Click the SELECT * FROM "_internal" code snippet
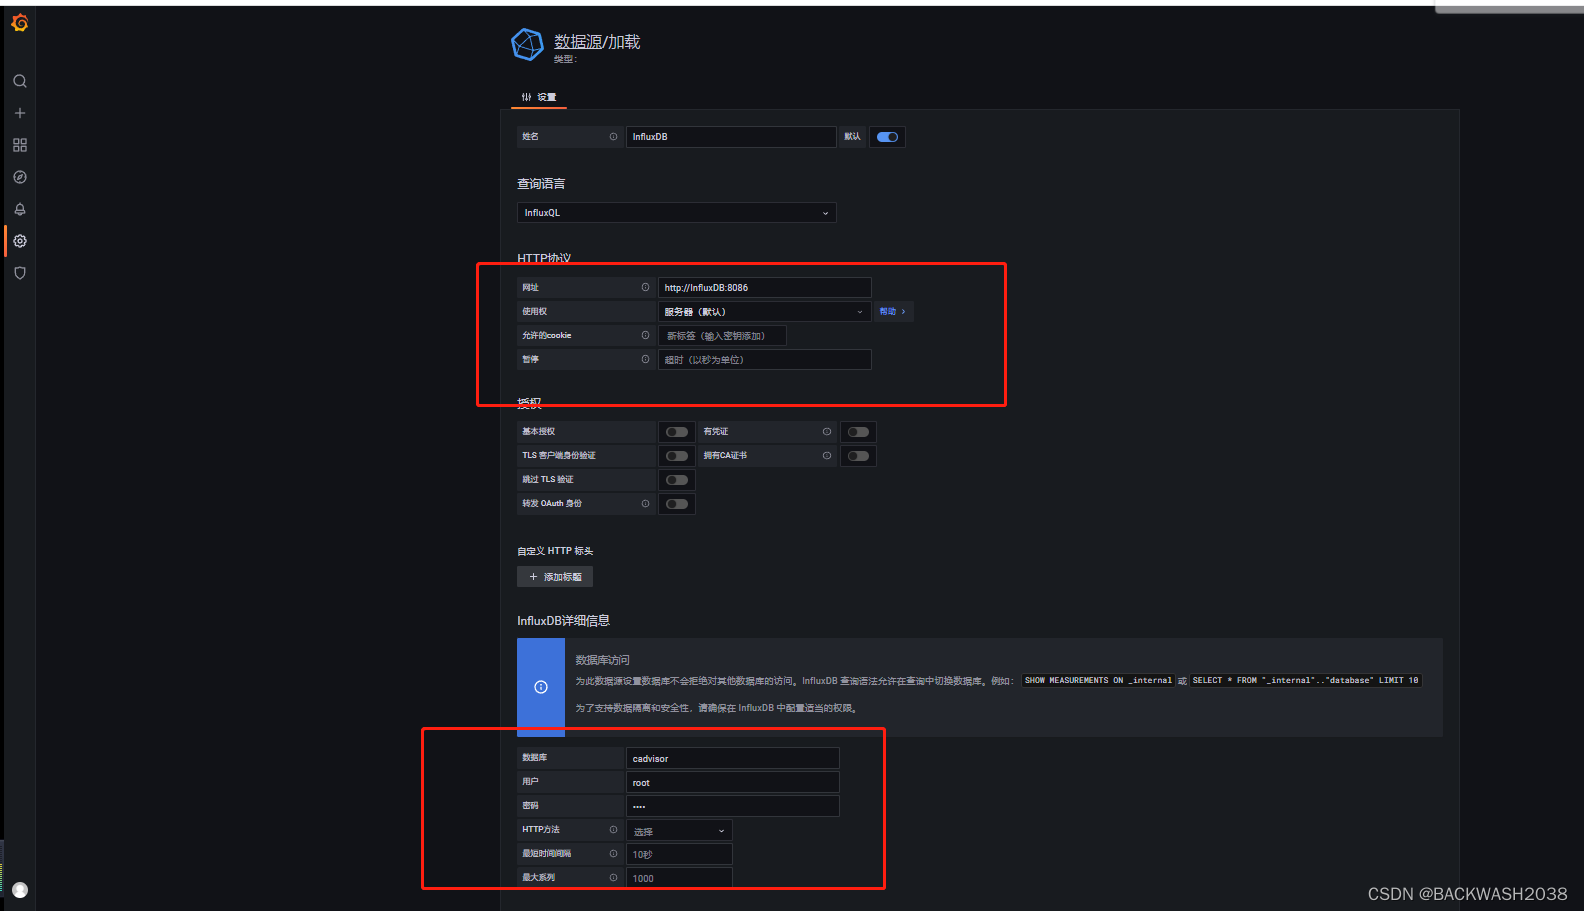 tap(1305, 681)
